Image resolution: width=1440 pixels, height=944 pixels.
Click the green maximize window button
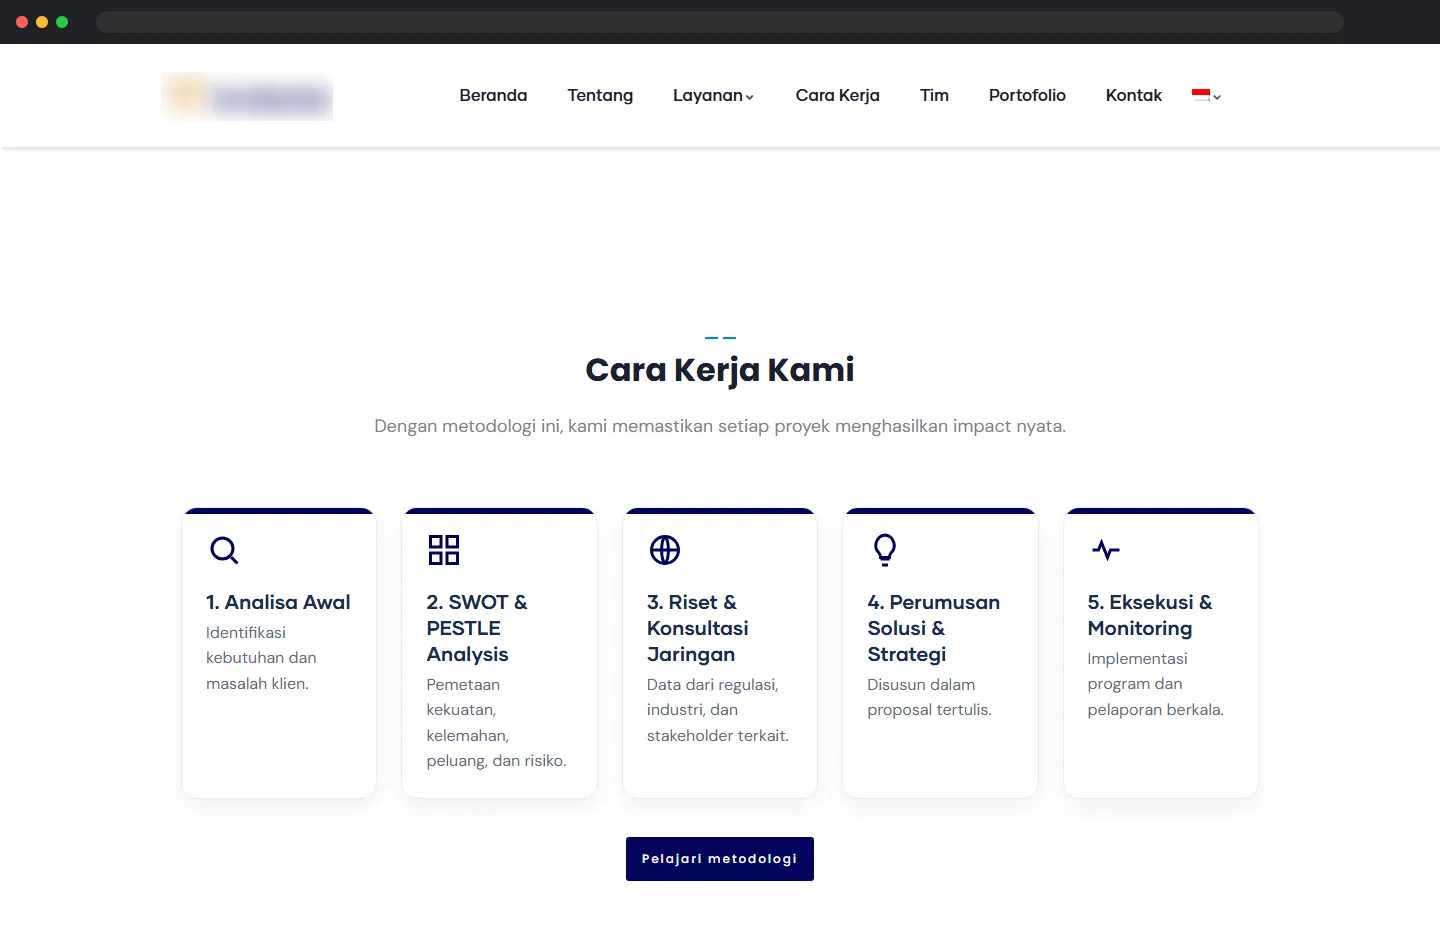tap(62, 22)
